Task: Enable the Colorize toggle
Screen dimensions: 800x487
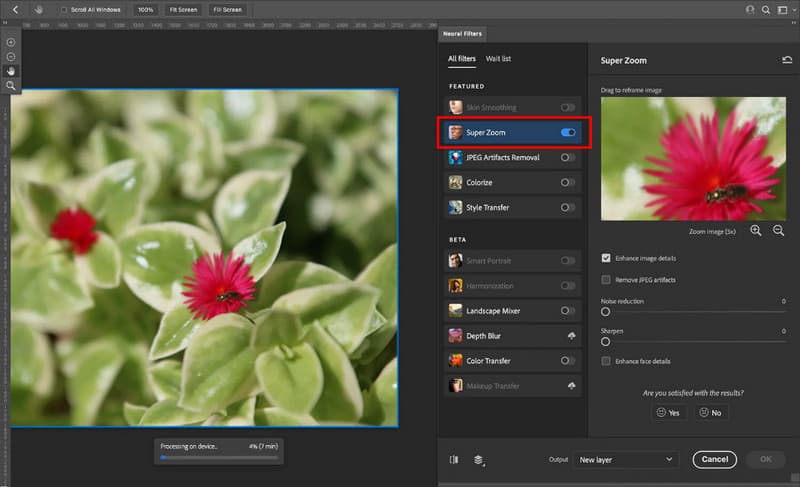Action: pyautogui.click(x=568, y=182)
